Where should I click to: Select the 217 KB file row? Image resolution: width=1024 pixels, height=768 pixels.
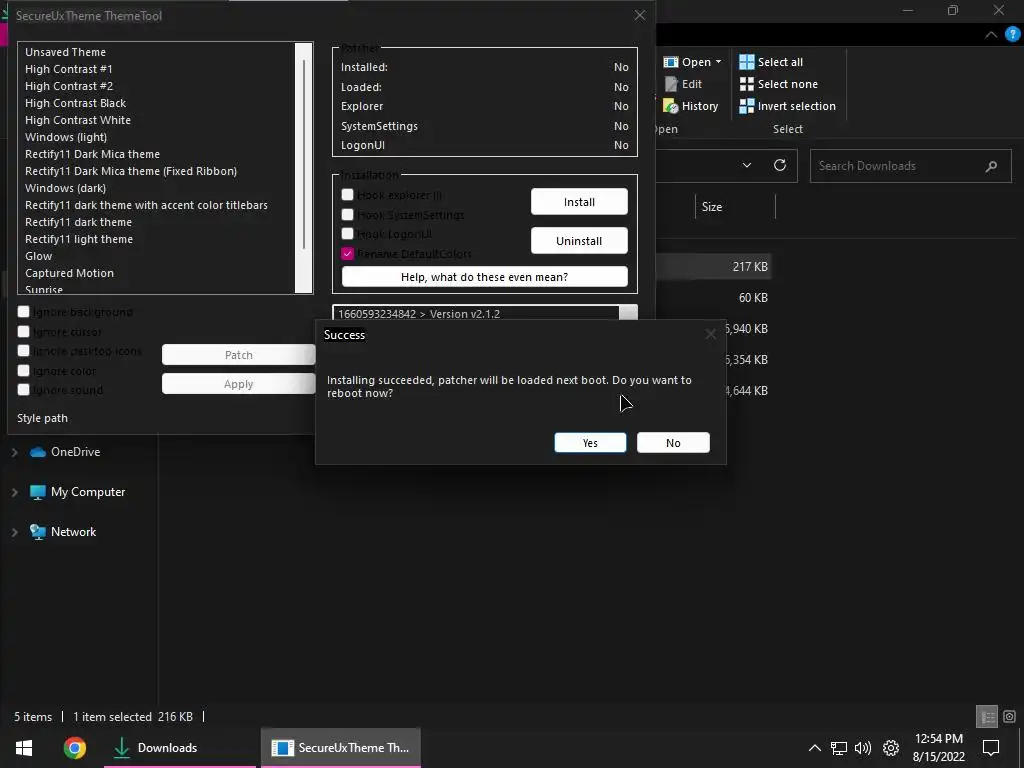pyautogui.click(x=713, y=266)
